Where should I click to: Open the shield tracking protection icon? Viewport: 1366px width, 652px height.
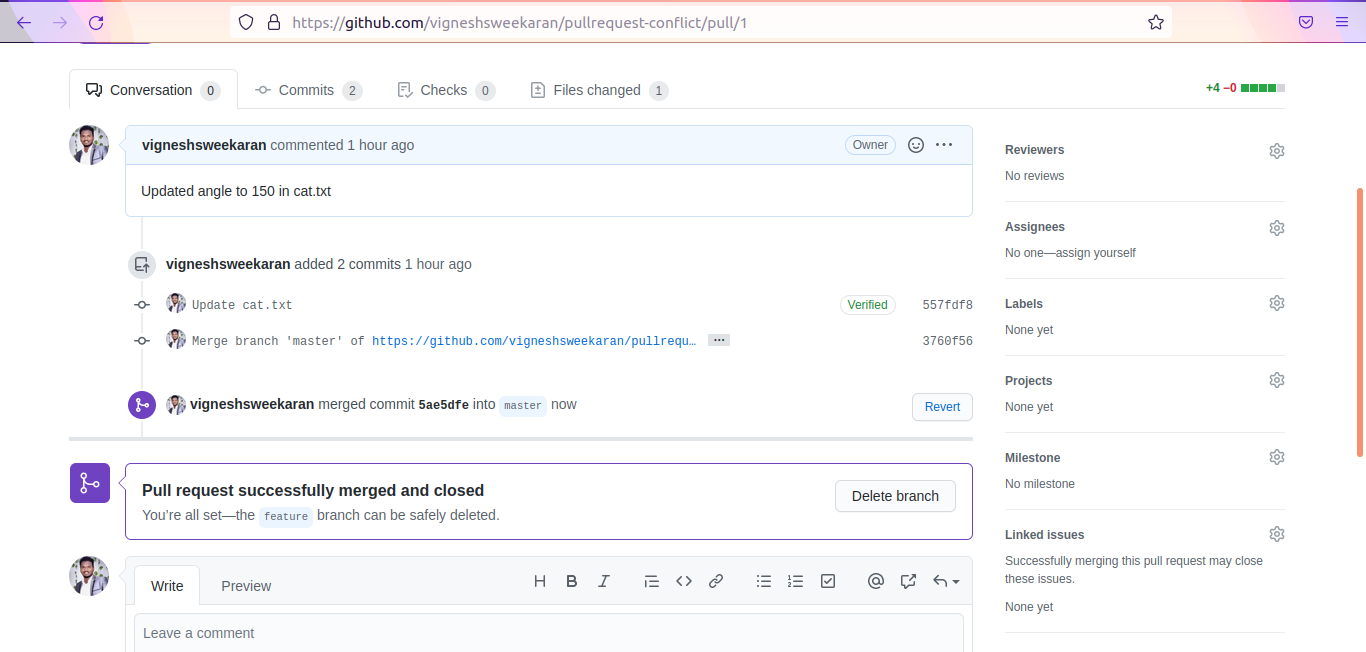[246, 22]
